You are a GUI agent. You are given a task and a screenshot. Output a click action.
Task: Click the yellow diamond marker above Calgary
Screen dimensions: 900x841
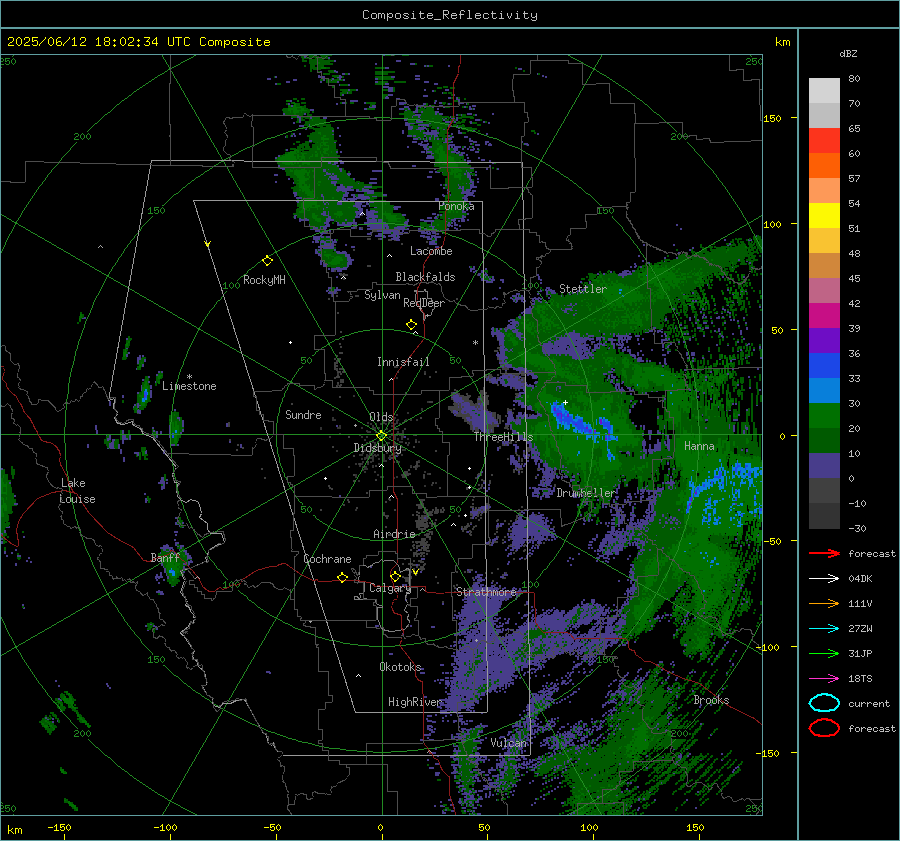(395, 576)
